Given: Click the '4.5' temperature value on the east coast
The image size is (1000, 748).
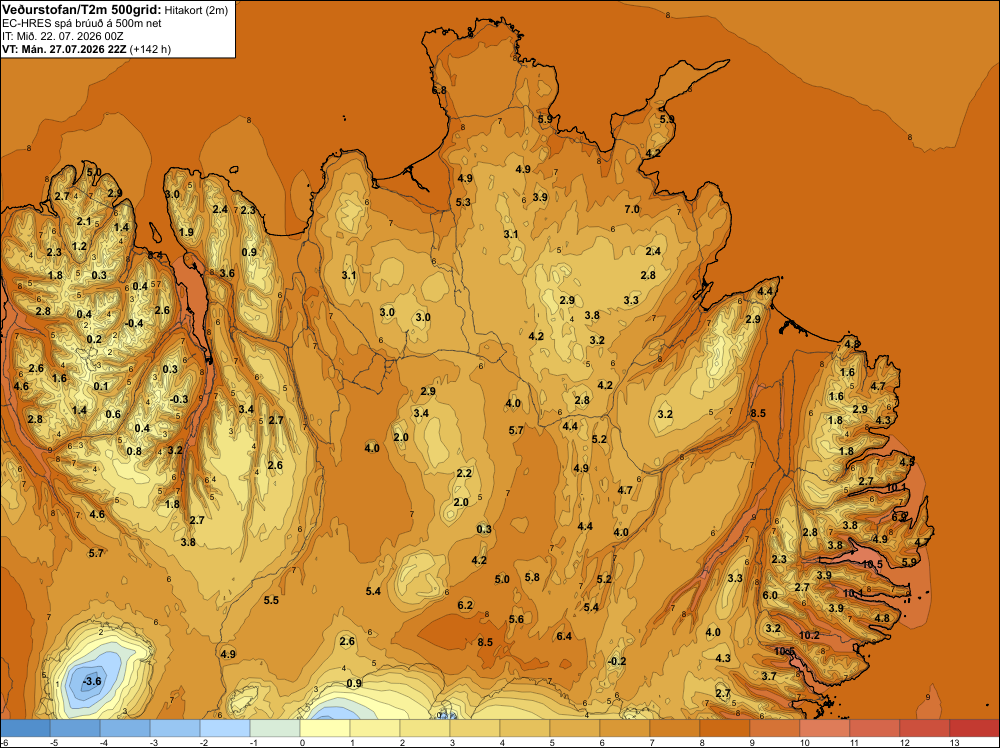Looking at the screenshot, I should click(907, 461).
